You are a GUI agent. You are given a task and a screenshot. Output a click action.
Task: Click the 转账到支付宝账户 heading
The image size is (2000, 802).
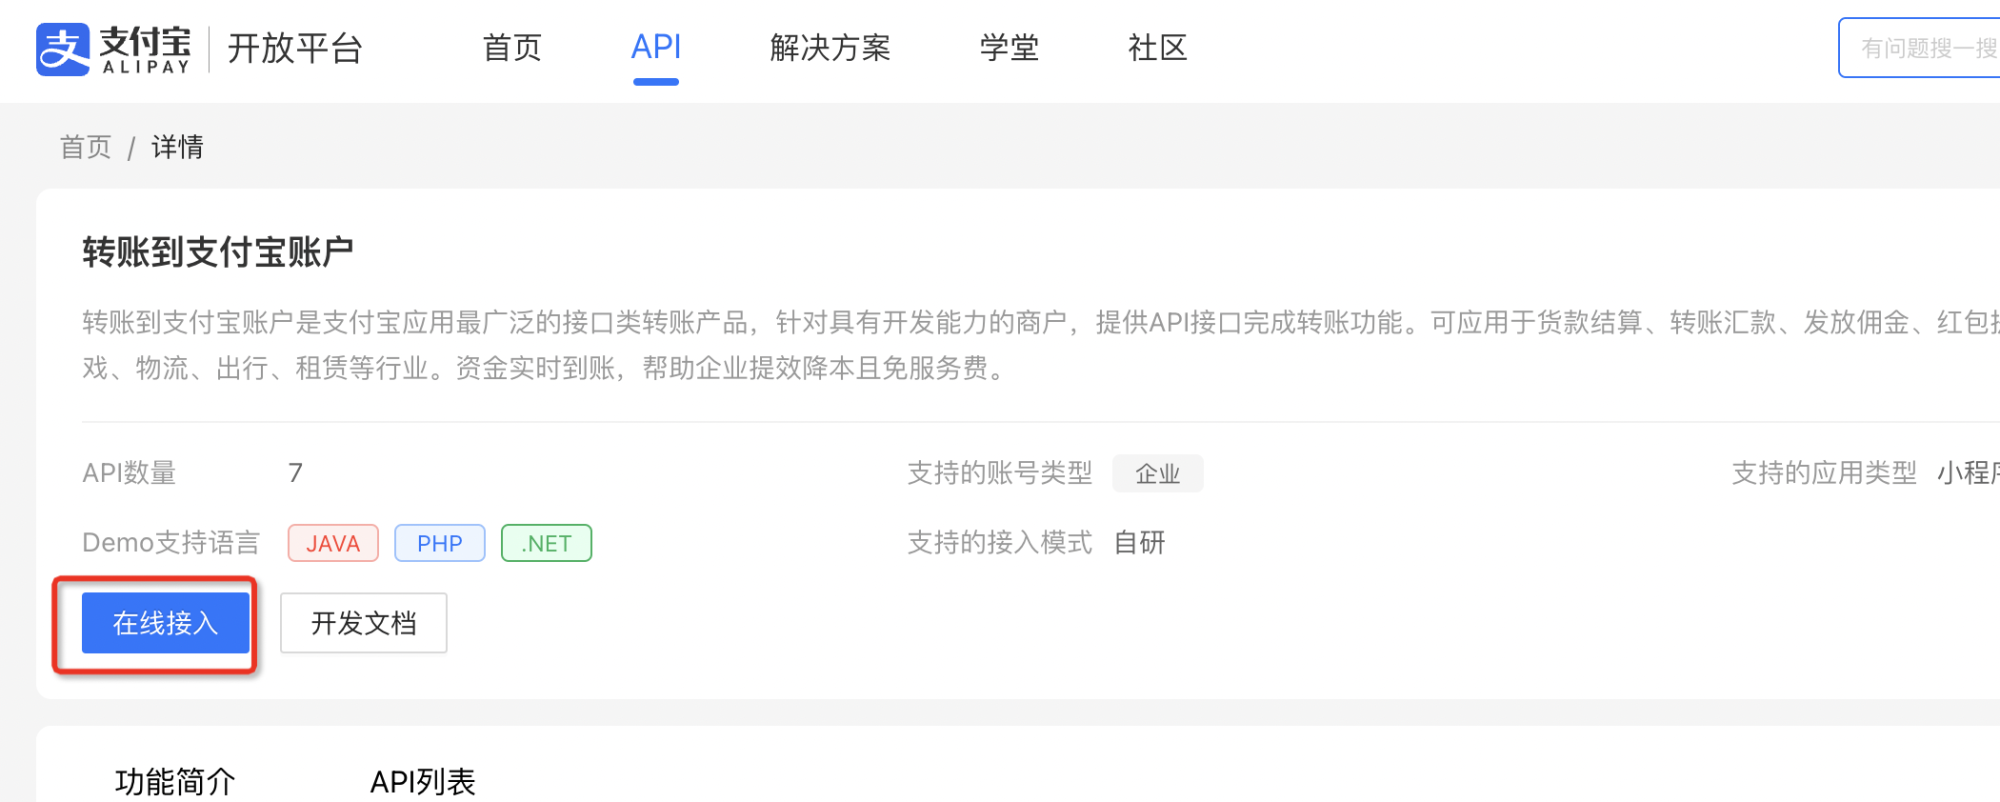[x=218, y=252]
